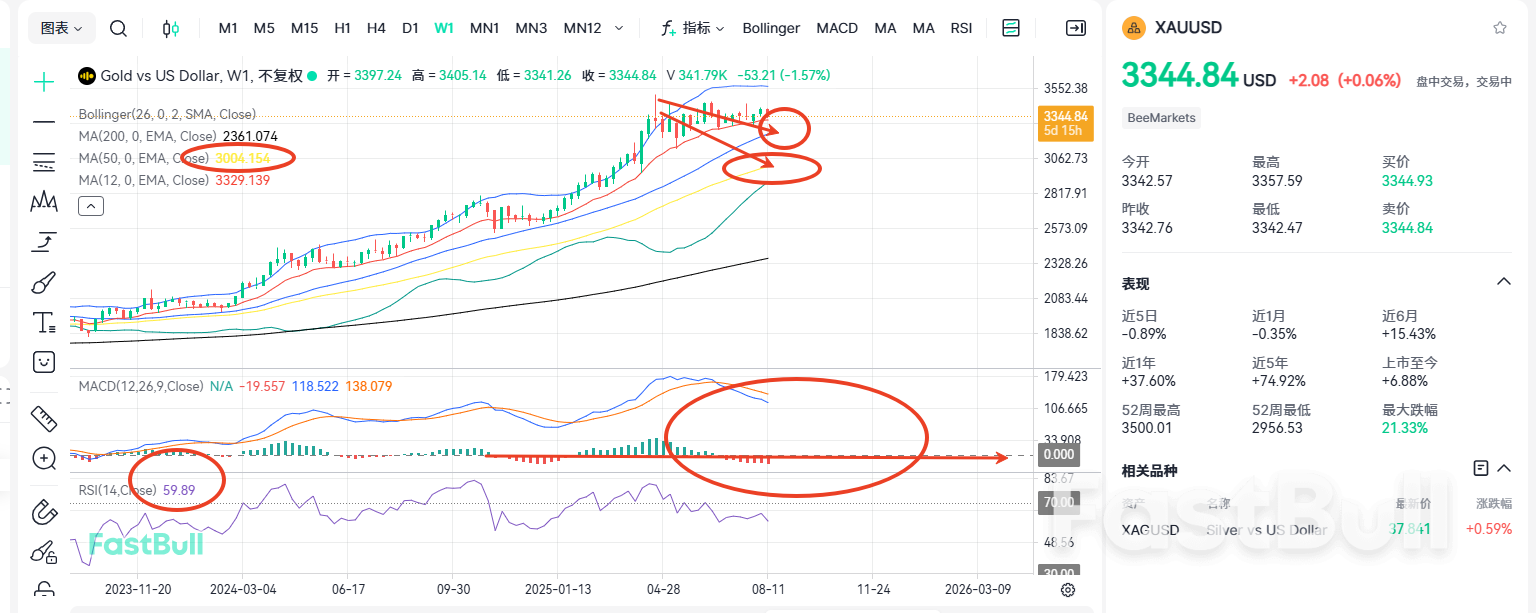Open the related instruments note icon
1536x613 pixels.
click(x=1481, y=468)
